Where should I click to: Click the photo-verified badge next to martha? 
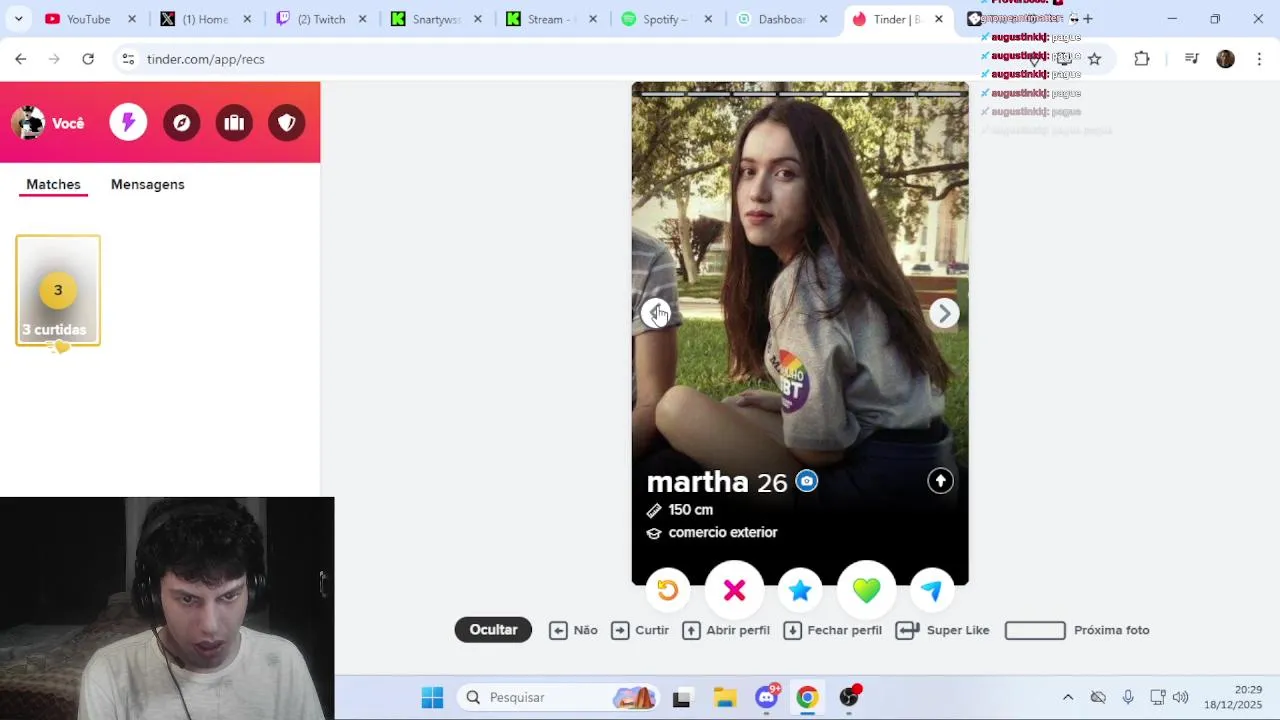[x=807, y=482]
